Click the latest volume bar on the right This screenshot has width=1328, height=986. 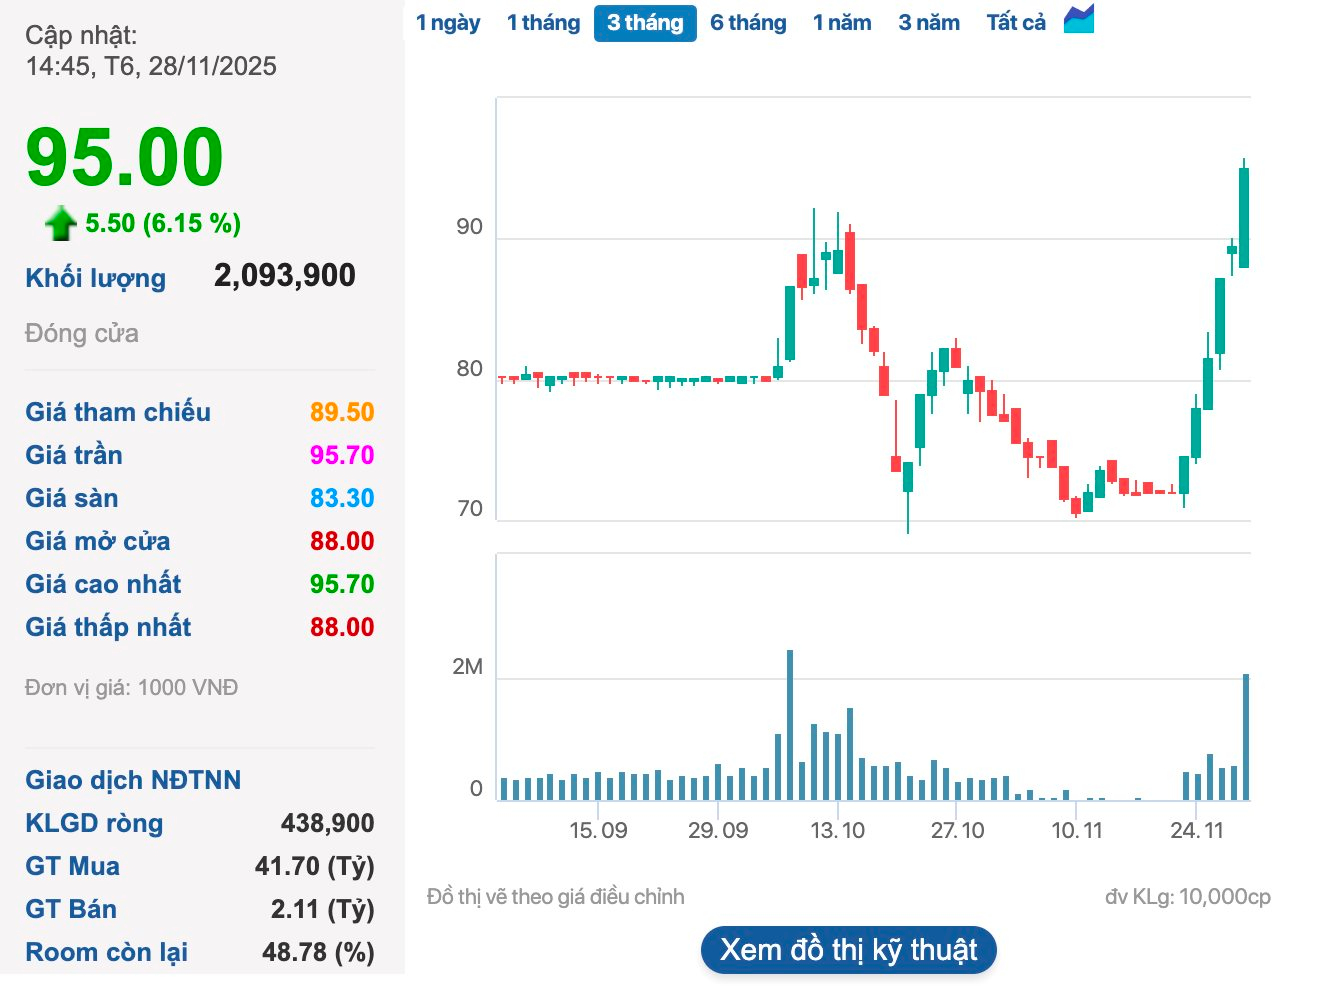[x=1246, y=730]
